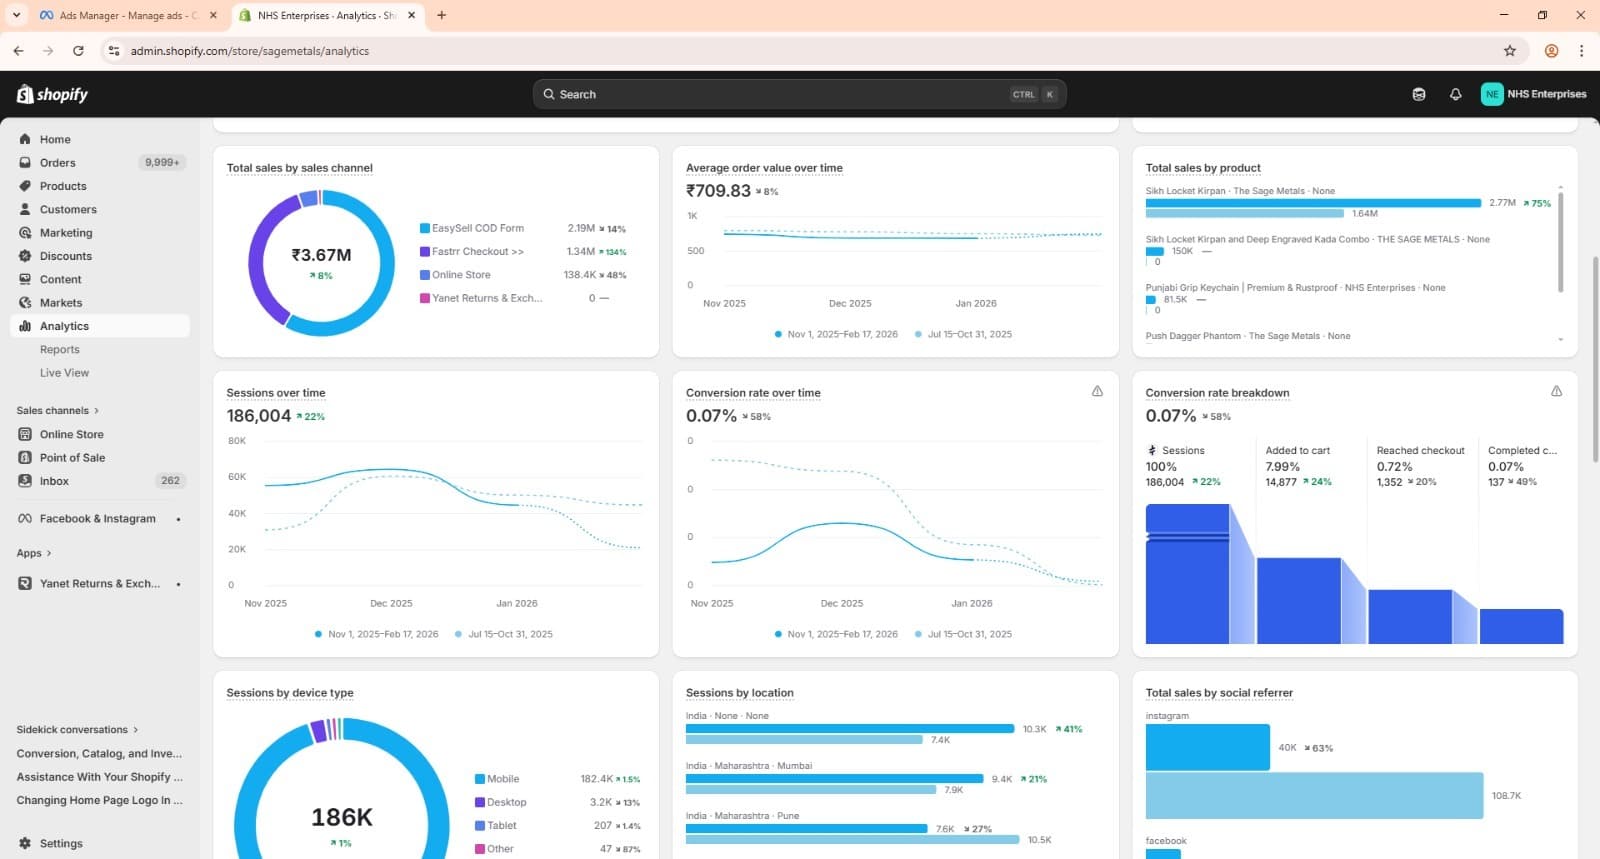The width and height of the screenshot is (1600, 859).
Task: Click the Shopify logo
Action: click(x=52, y=94)
